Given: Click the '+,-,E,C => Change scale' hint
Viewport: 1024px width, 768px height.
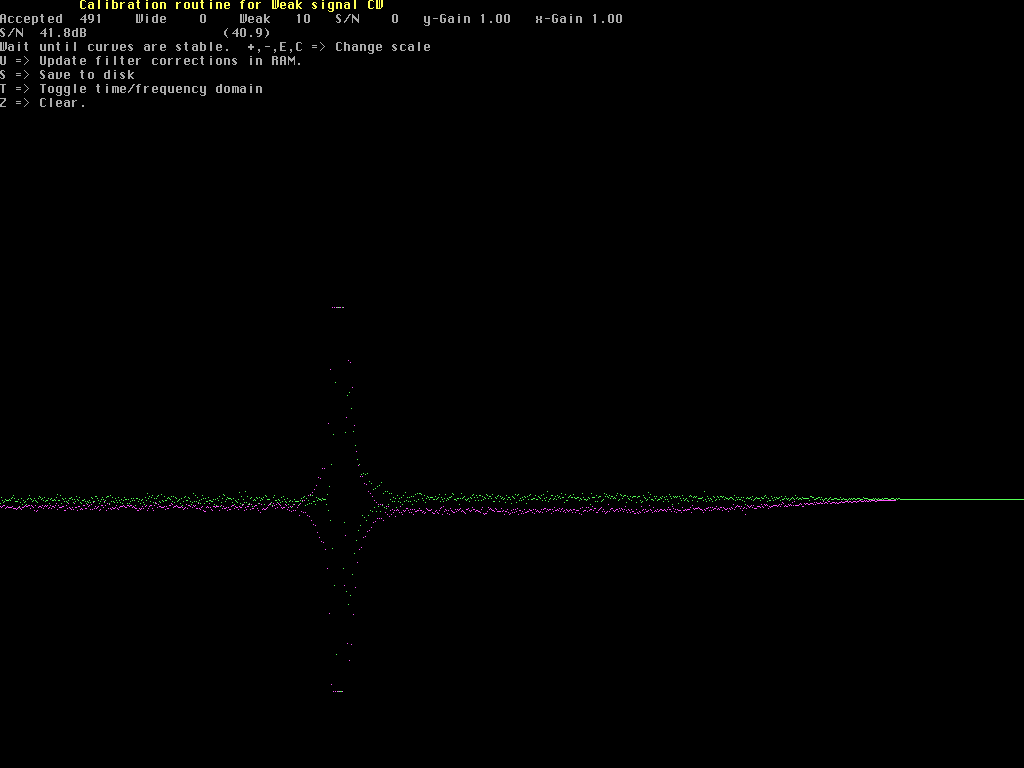Looking at the screenshot, I should (x=339, y=47).
